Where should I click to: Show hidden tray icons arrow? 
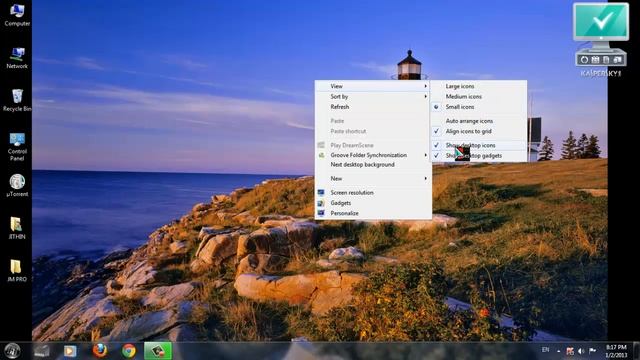pyautogui.click(x=559, y=351)
